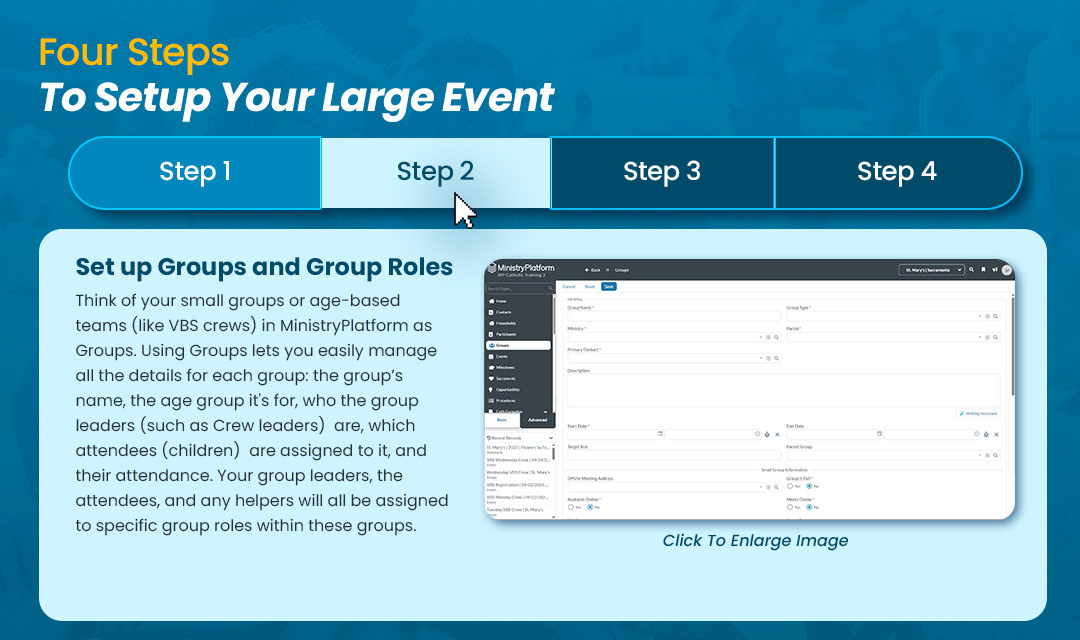1080x640 pixels.
Task: Open the Group Type lookup magnifier
Action: coord(995,316)
